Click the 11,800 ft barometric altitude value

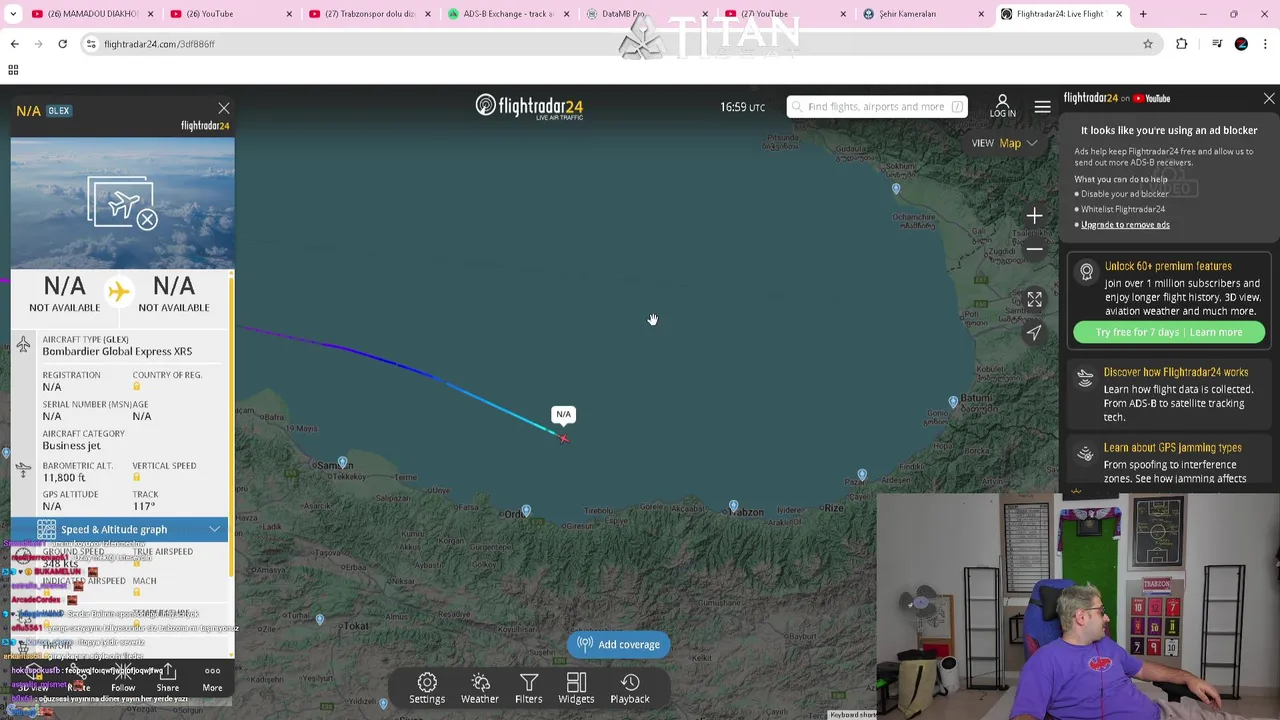pos(64,478)
